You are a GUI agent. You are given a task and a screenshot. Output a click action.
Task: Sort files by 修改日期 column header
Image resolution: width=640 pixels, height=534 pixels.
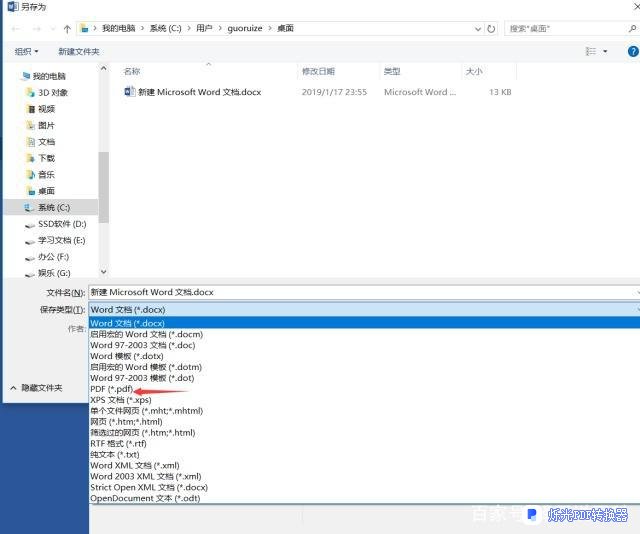pos(318,71)
